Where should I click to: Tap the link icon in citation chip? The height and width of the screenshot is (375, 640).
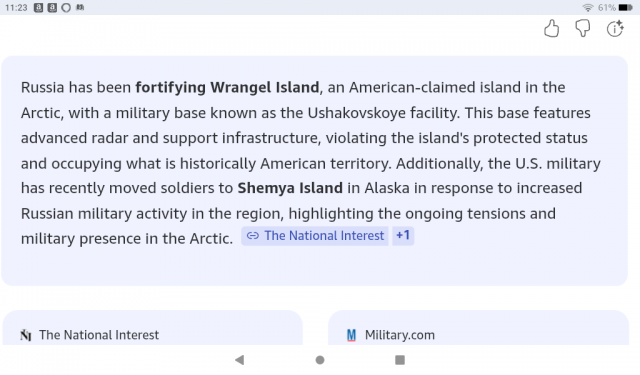click(253, 236)
